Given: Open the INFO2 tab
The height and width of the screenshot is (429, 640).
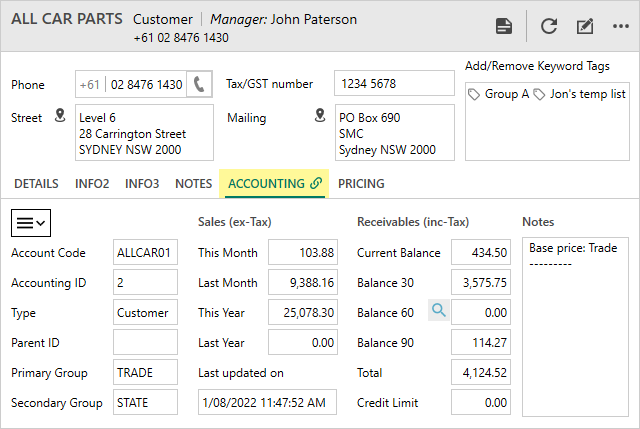Looking at the screenshot, I should 92,184.
